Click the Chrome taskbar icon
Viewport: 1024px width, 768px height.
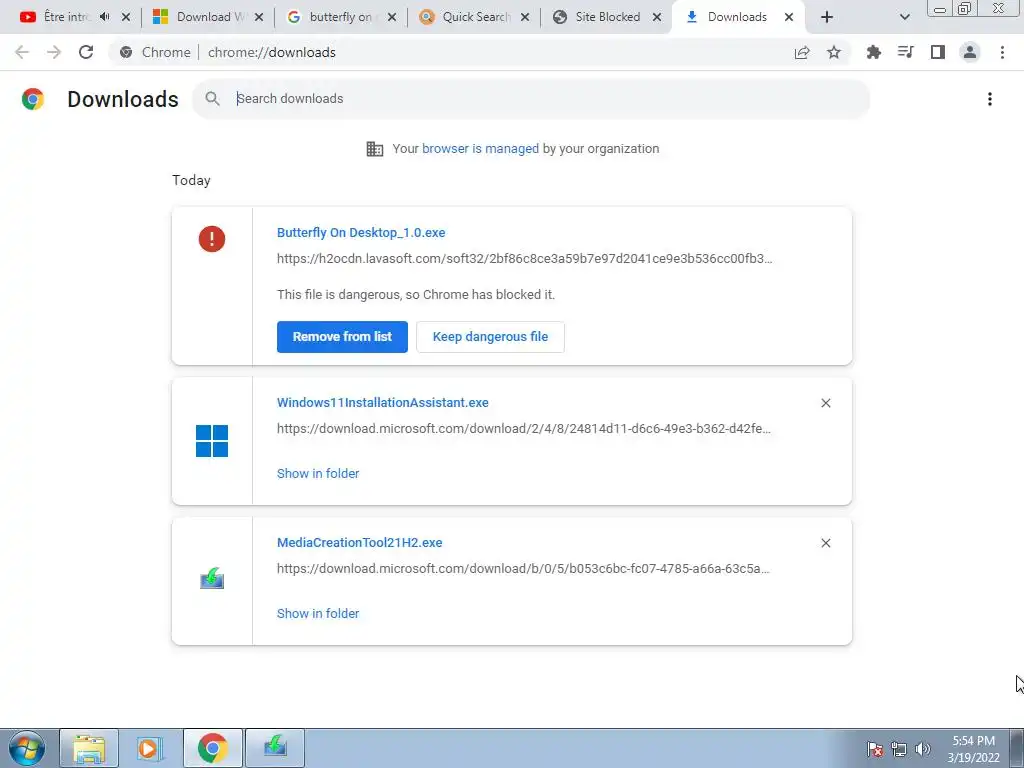(x=212, y=748)
